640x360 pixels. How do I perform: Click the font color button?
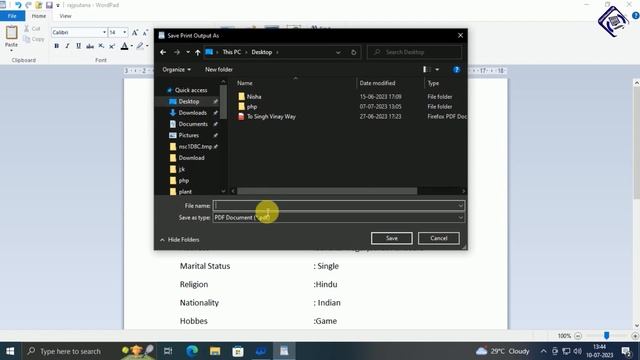tap(124, 46)
